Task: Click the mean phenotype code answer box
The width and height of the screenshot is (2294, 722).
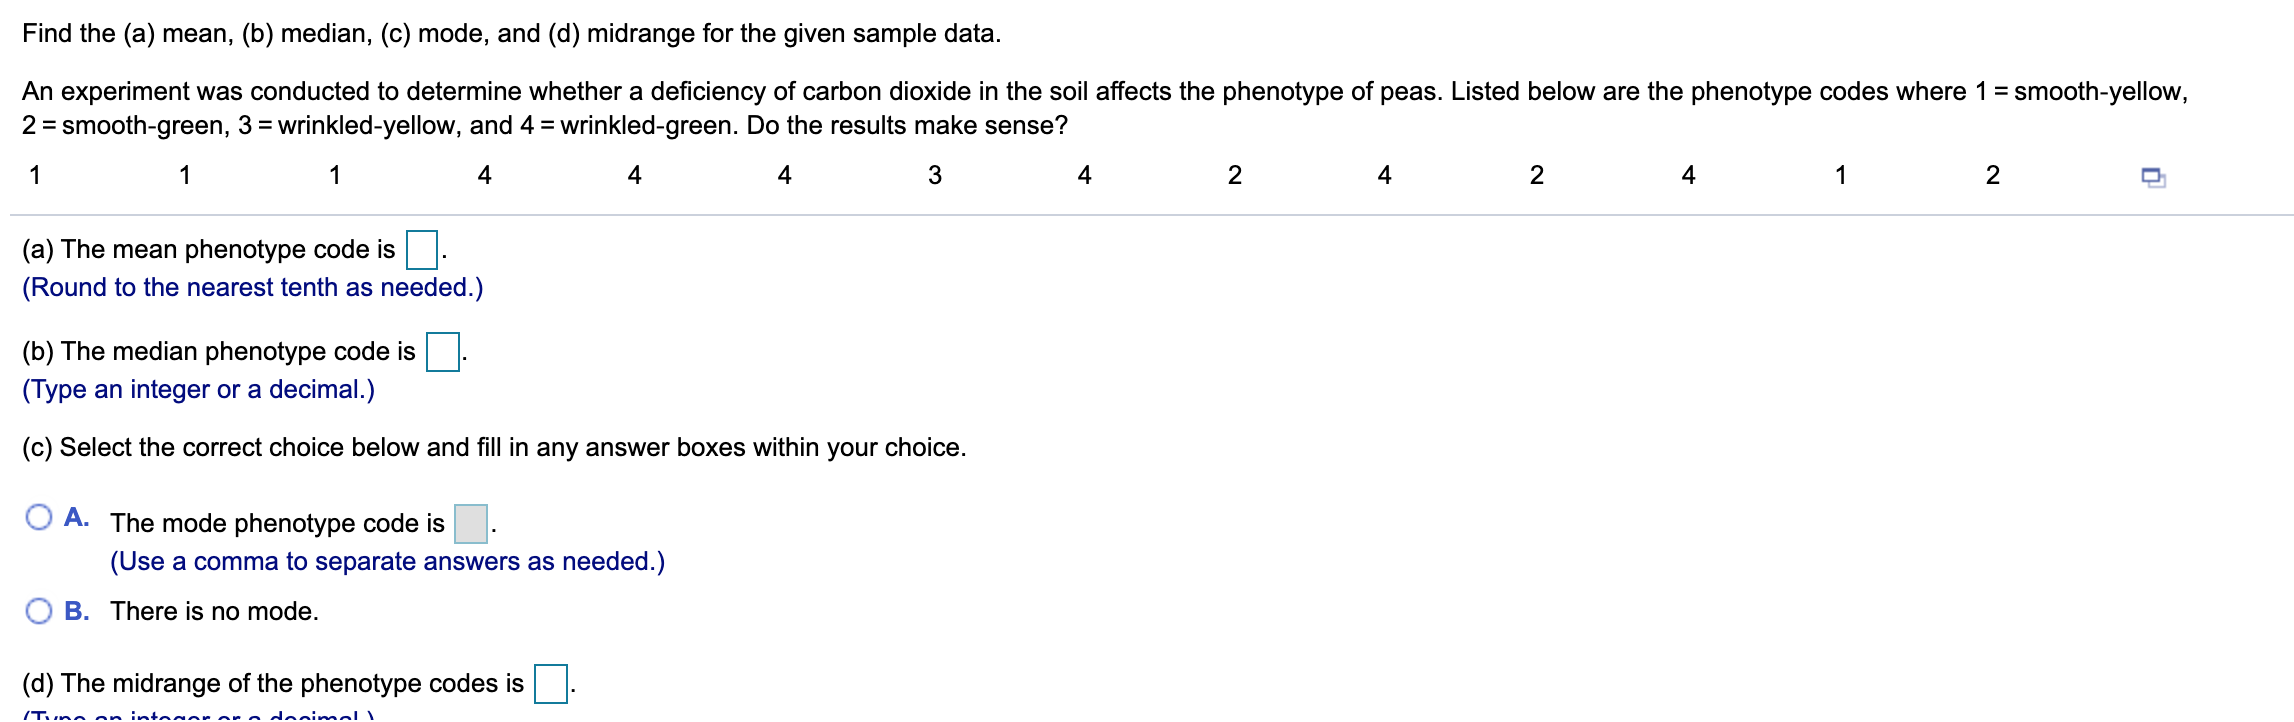Action: (421, 250)
